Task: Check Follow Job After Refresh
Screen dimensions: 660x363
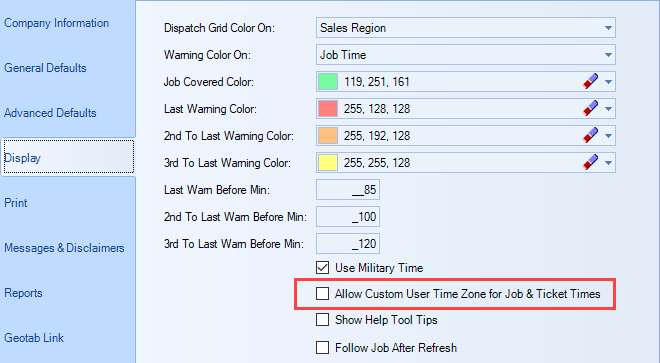Action: 322,347
